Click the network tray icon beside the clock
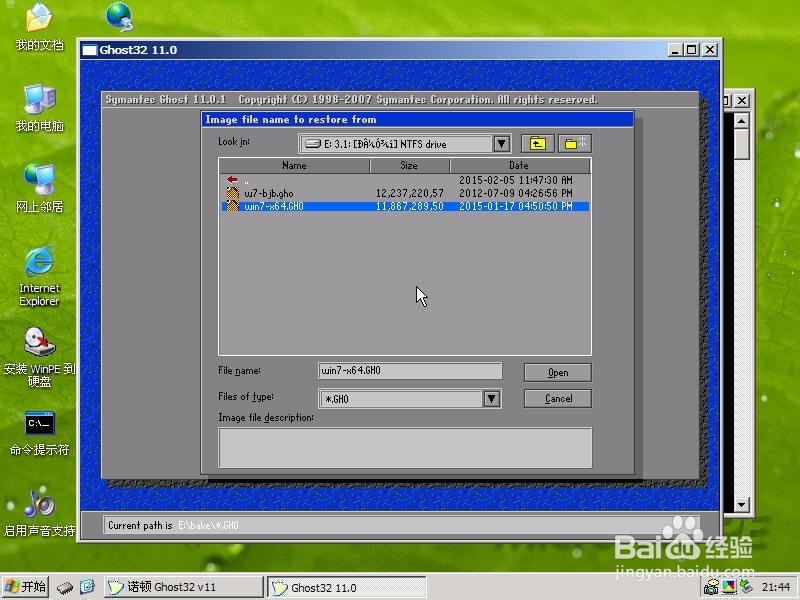The height and width of the screenshot is (600, 800). 746,587
